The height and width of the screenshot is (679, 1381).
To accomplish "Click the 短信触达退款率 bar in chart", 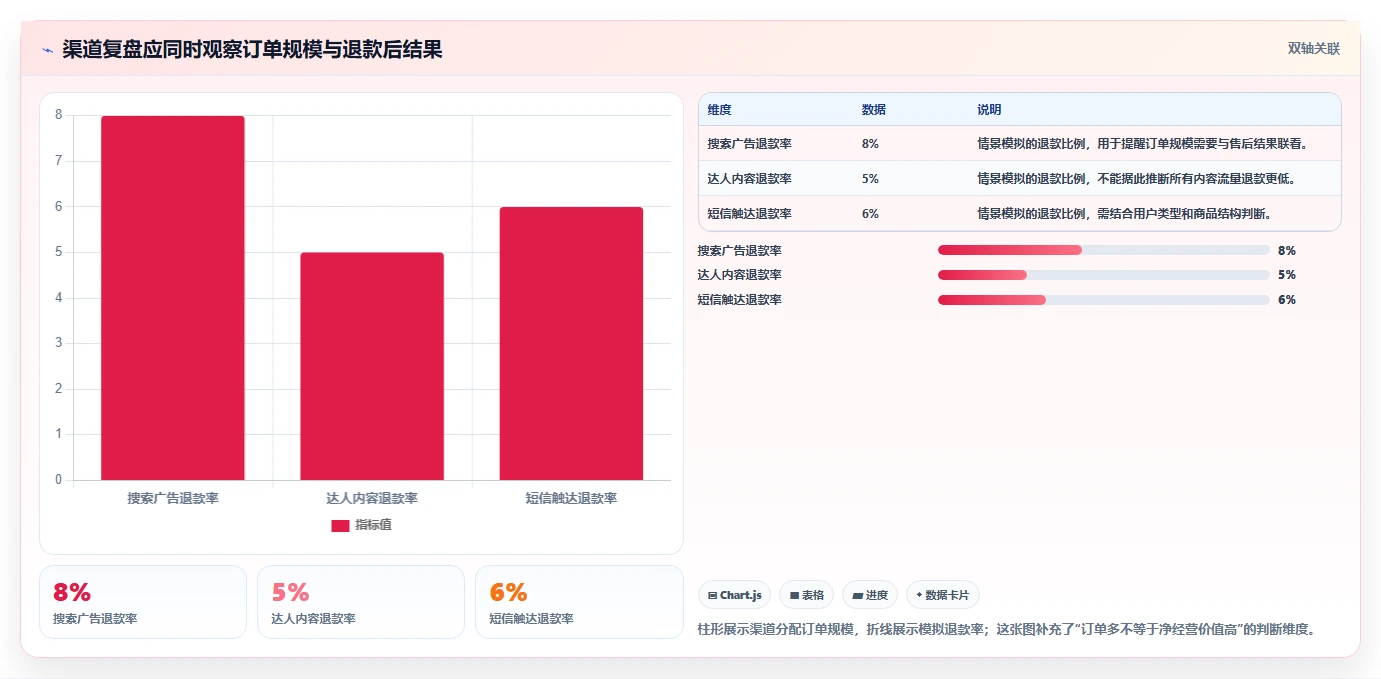I will (x=571, y=343).
